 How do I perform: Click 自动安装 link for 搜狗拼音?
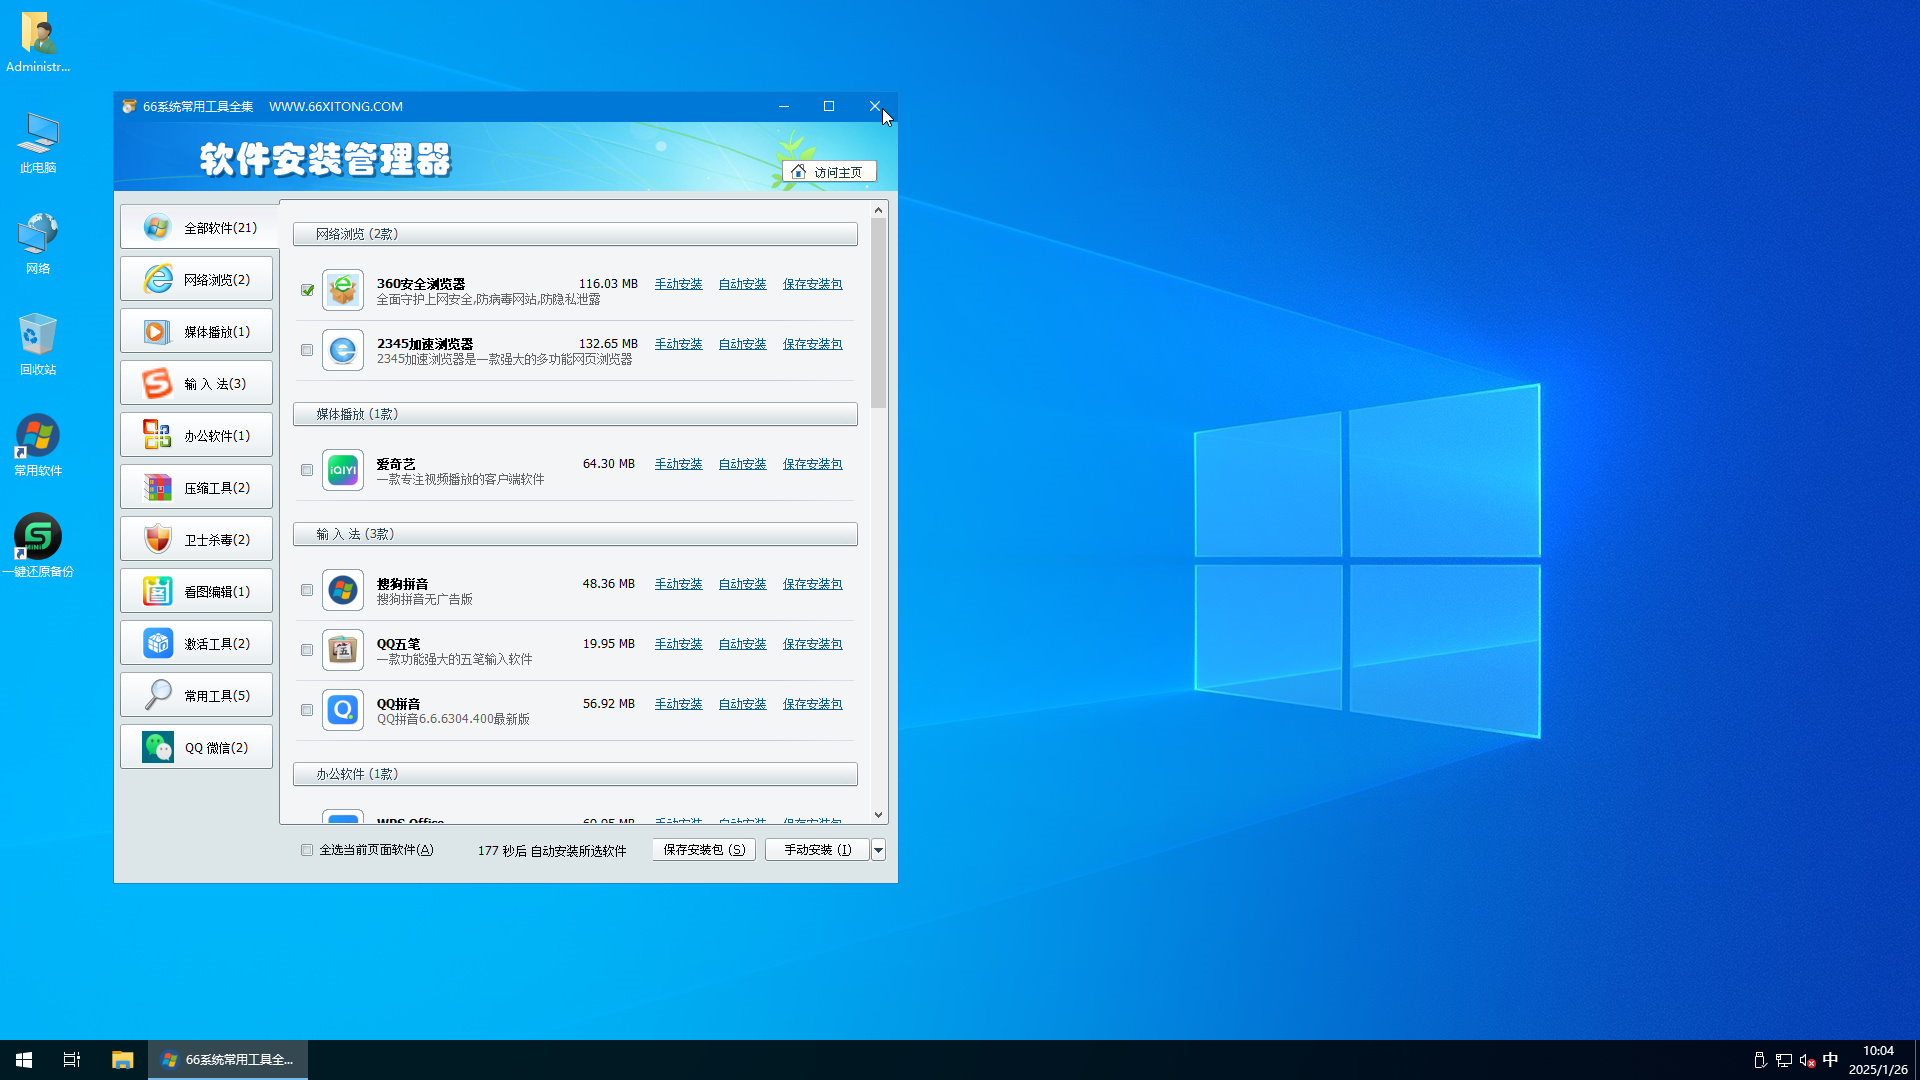point(742,584)
